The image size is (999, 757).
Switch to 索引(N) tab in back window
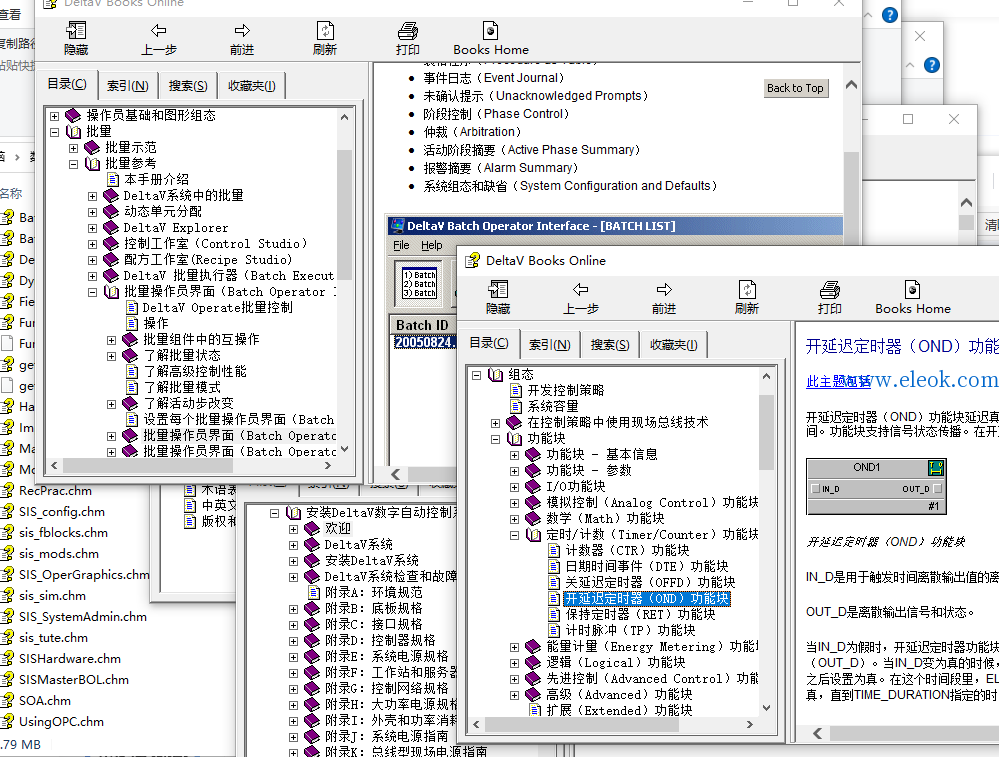pos(127,85)
